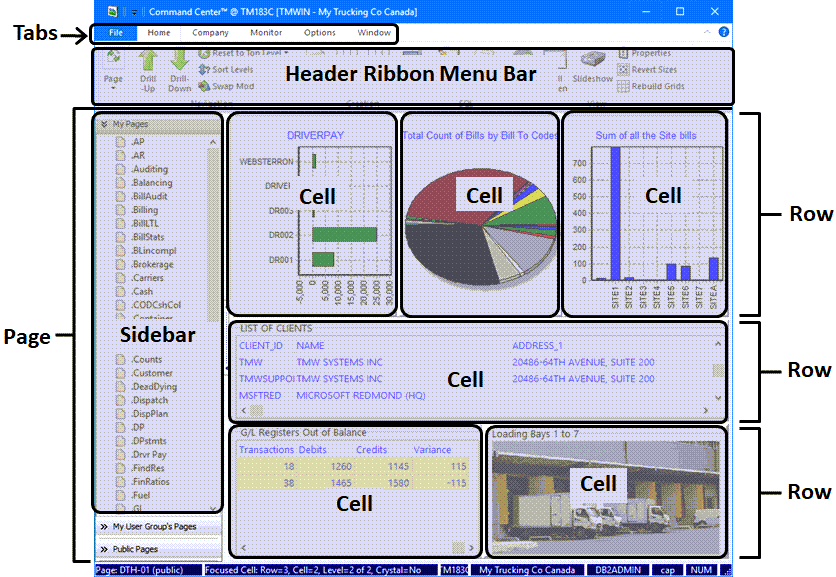
Task: Click the Drill-Up arrow icon
Action: [147, 64]
